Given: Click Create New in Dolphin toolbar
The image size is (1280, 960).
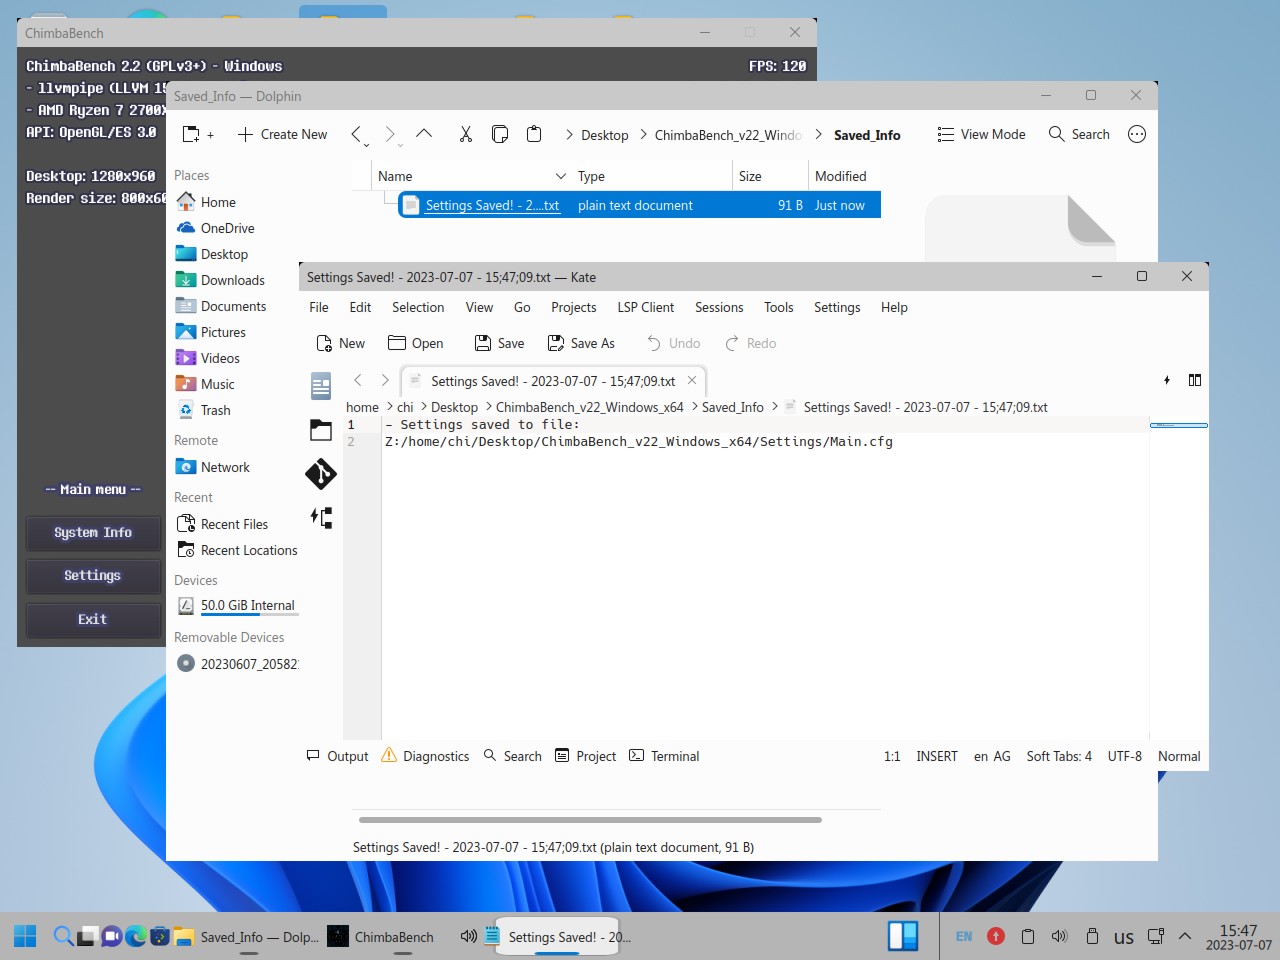Looking at the screenshot, I should tap(282, 134).
